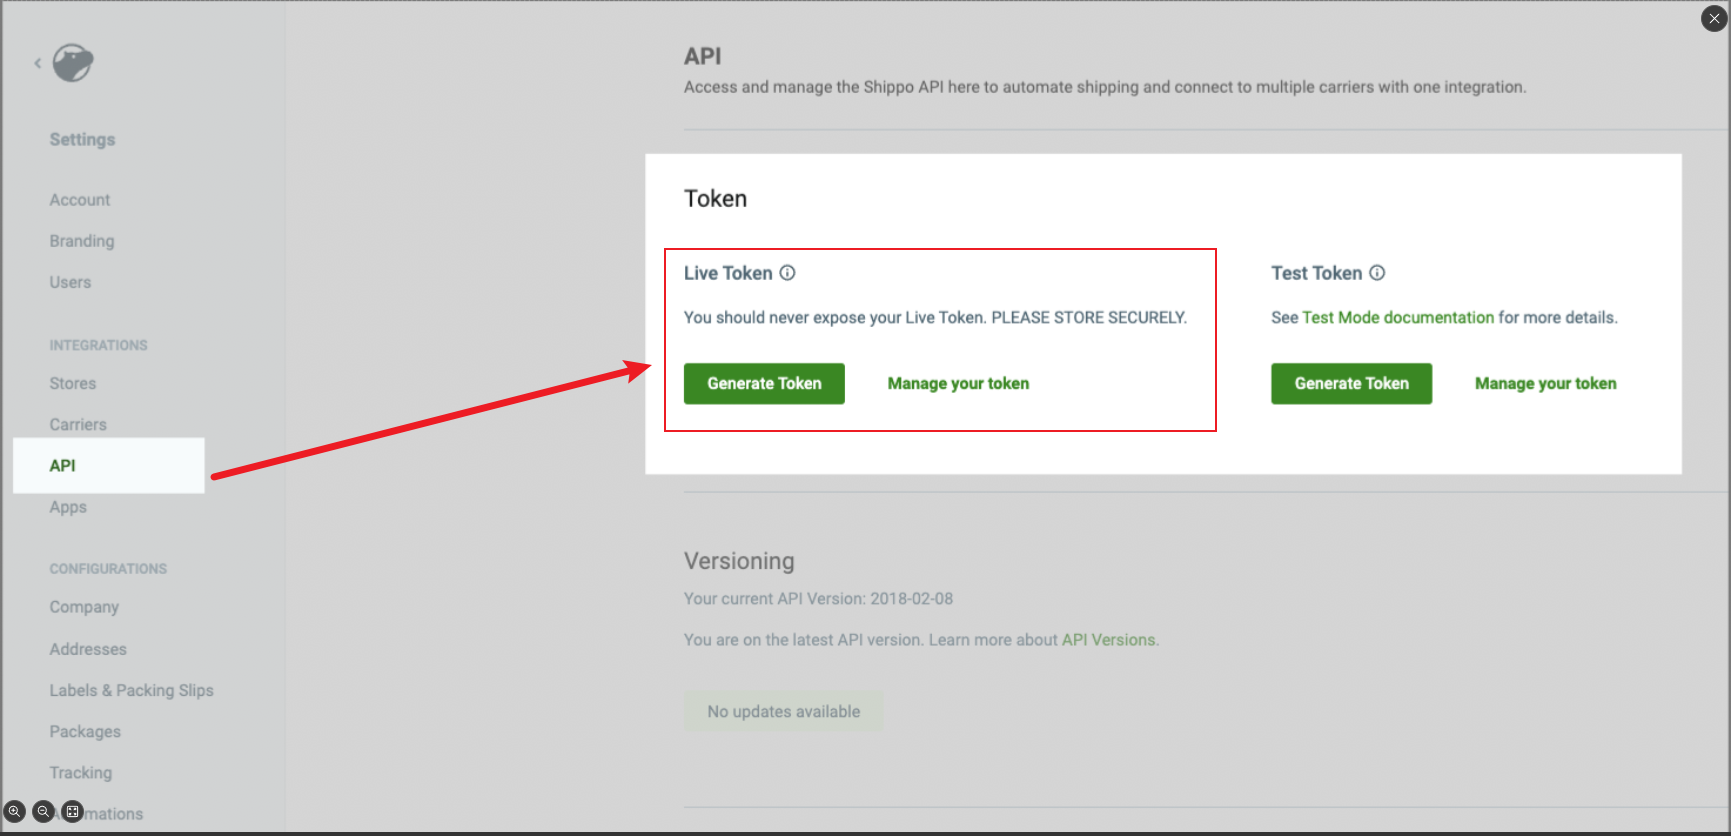Click the Settings heading in the sidebar
This screenshot has width=1731, height=836.
82,140
